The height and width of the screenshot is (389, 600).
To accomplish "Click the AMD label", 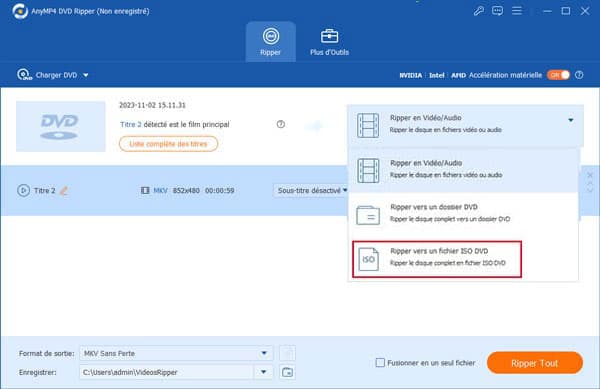I will tap(458, 75).
